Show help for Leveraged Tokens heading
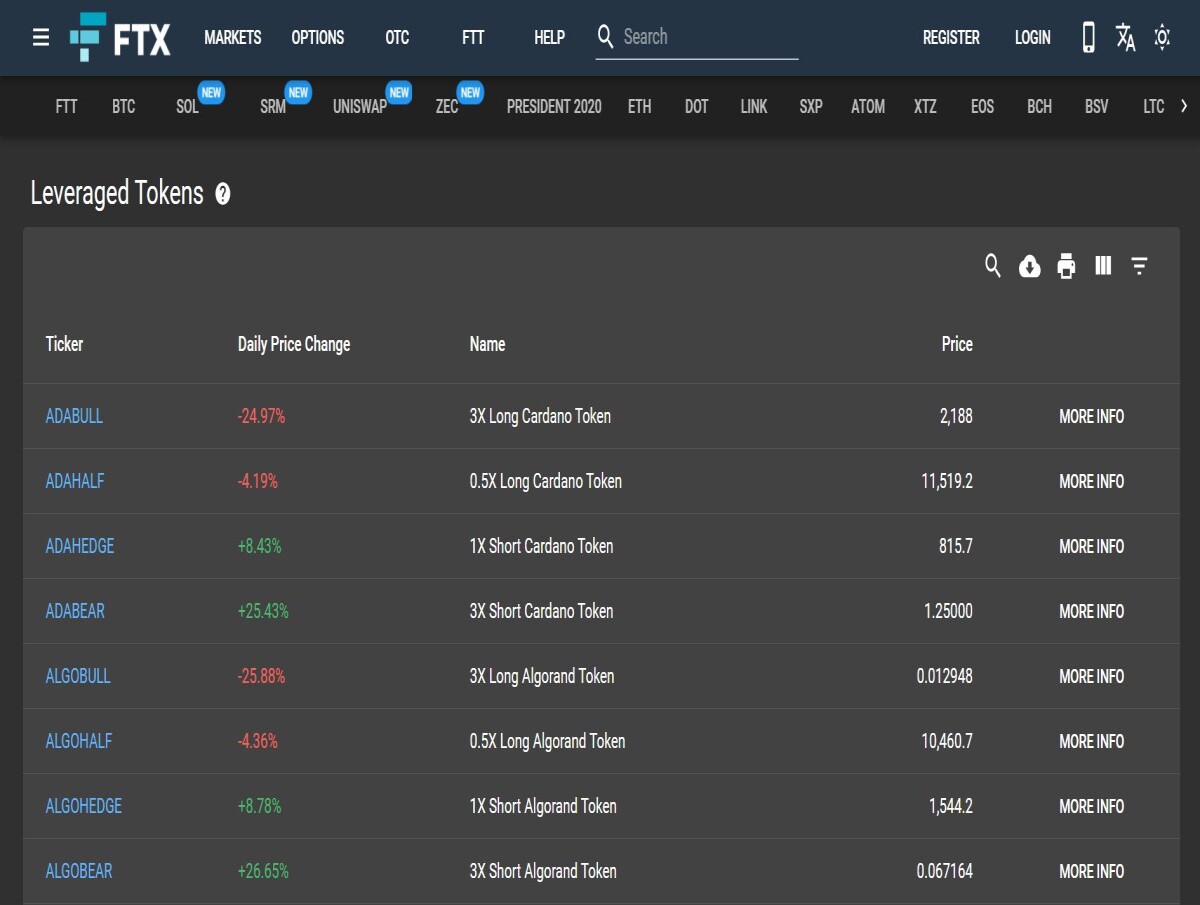Screen dimensions: 1200x905 223,194
